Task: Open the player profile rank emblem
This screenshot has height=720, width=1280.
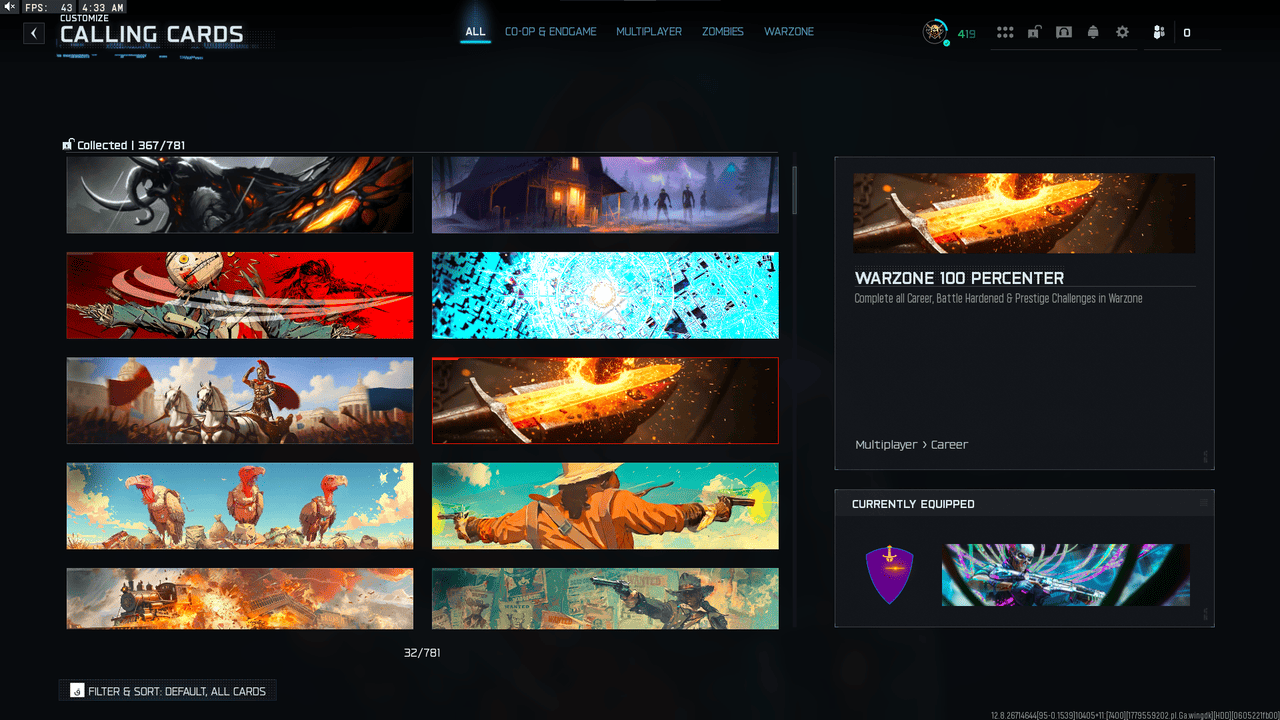Action: point(935,33)
